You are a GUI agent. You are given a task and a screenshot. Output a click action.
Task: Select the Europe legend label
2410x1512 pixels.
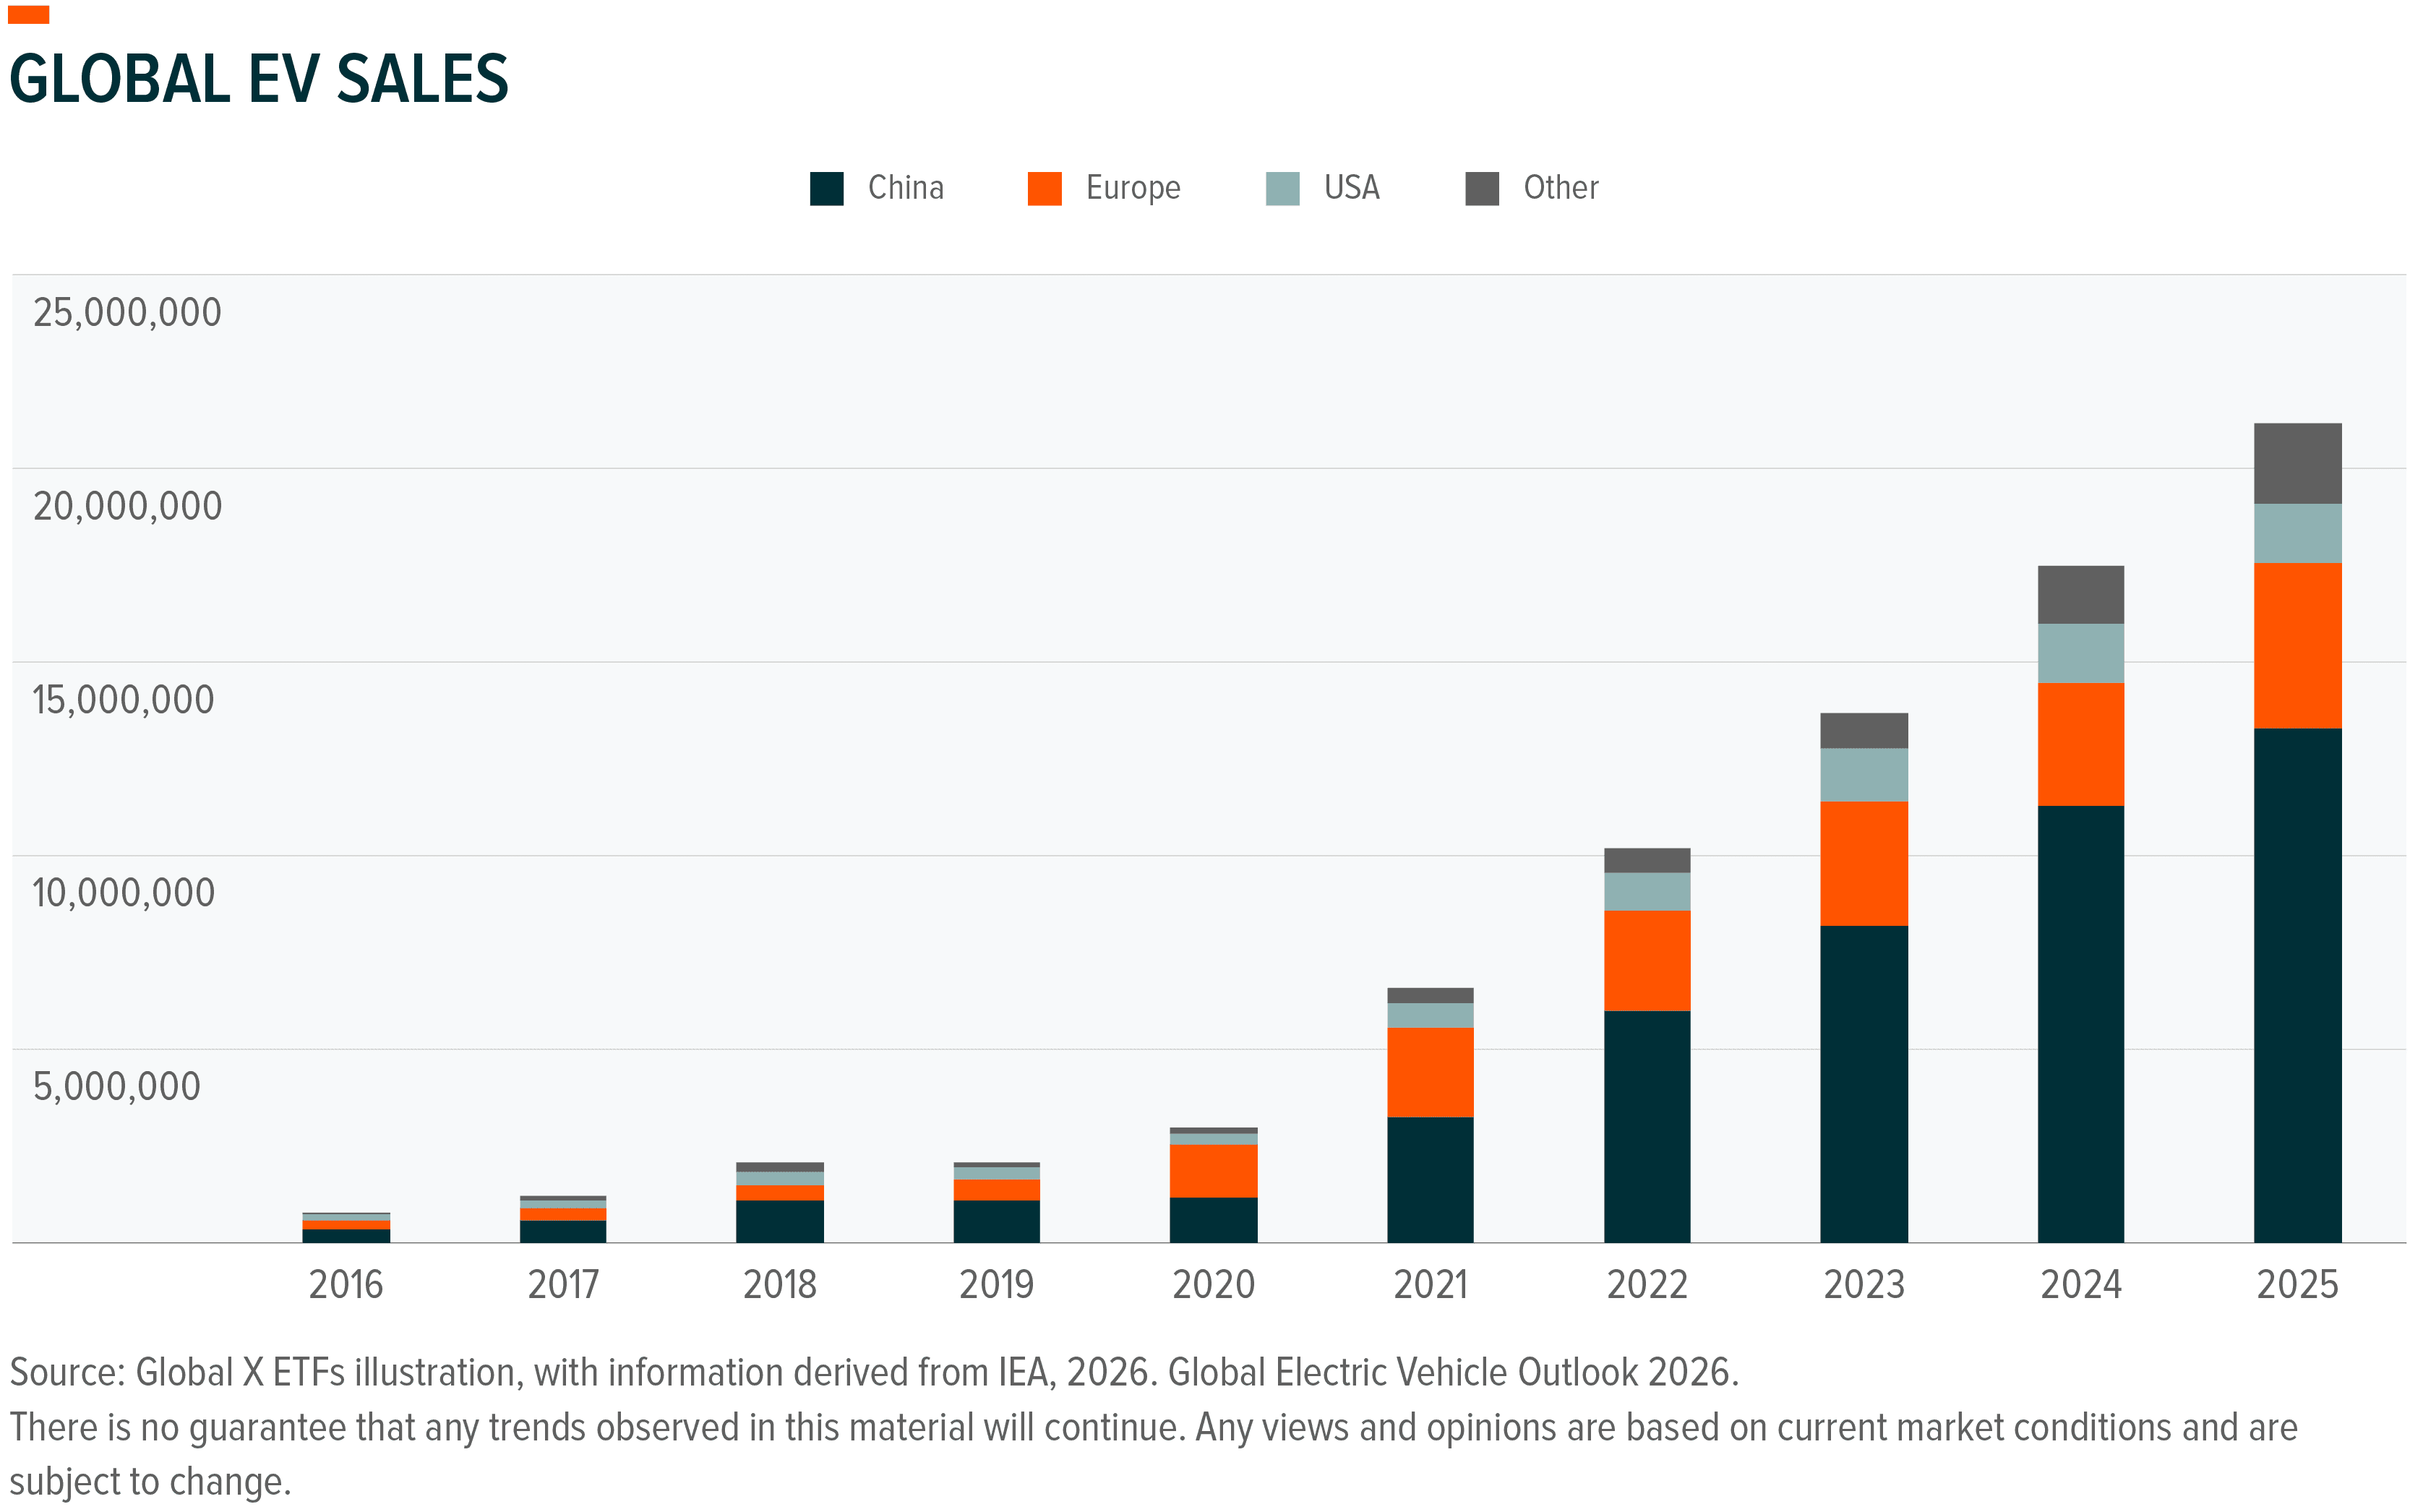[x=1133, y=188]
